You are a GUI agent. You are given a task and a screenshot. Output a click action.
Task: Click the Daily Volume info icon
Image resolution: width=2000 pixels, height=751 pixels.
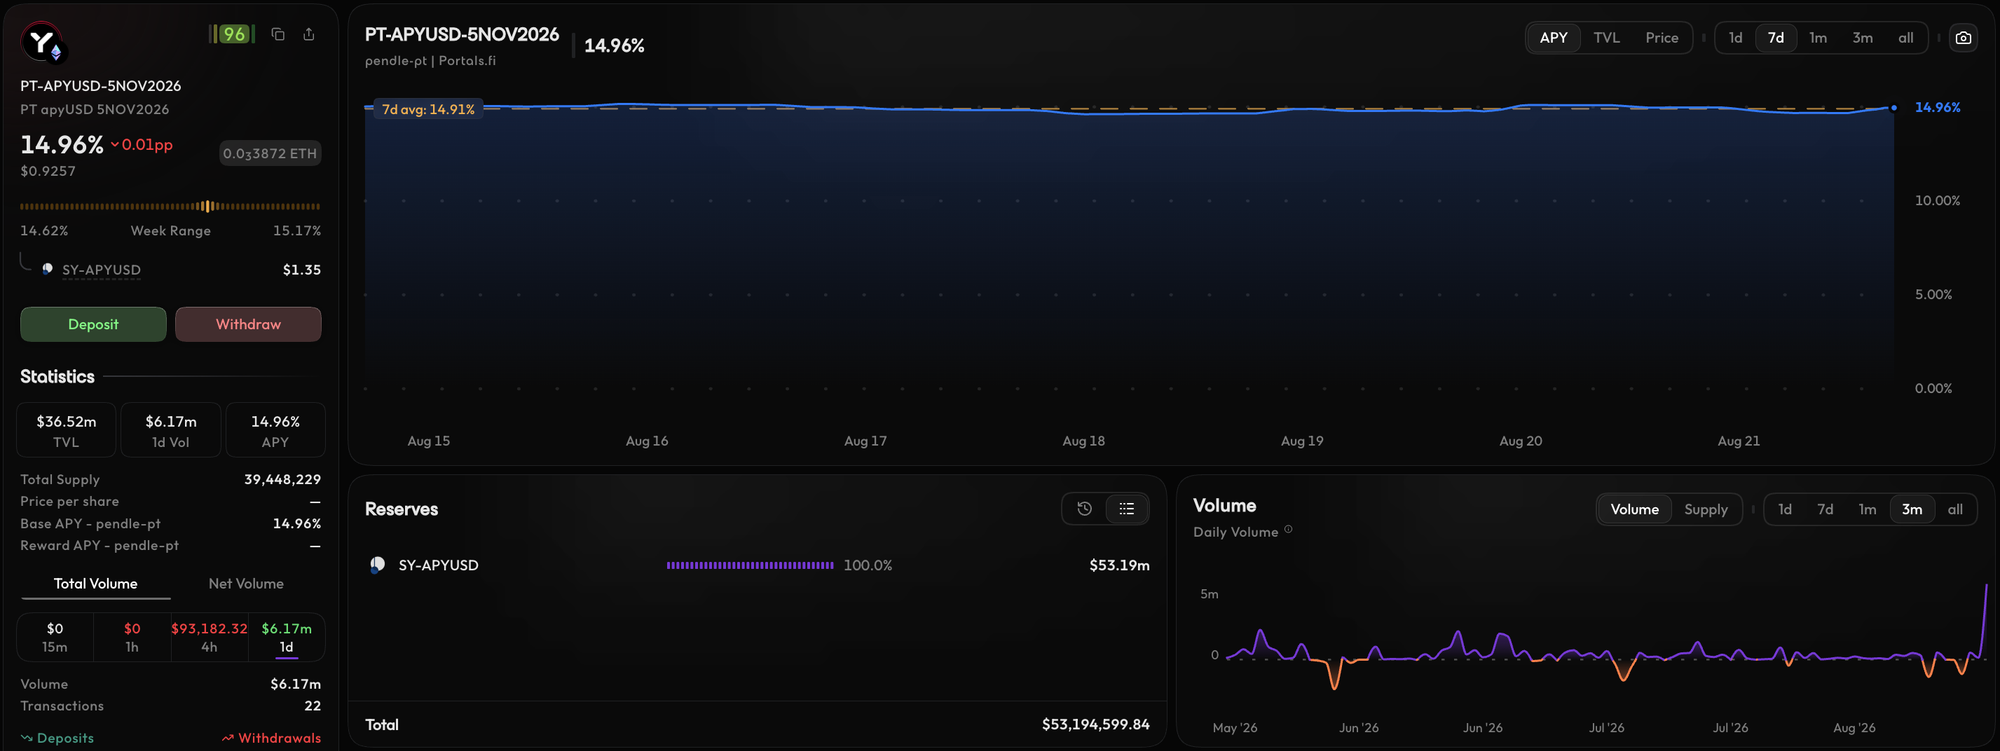click(1288, 530)
